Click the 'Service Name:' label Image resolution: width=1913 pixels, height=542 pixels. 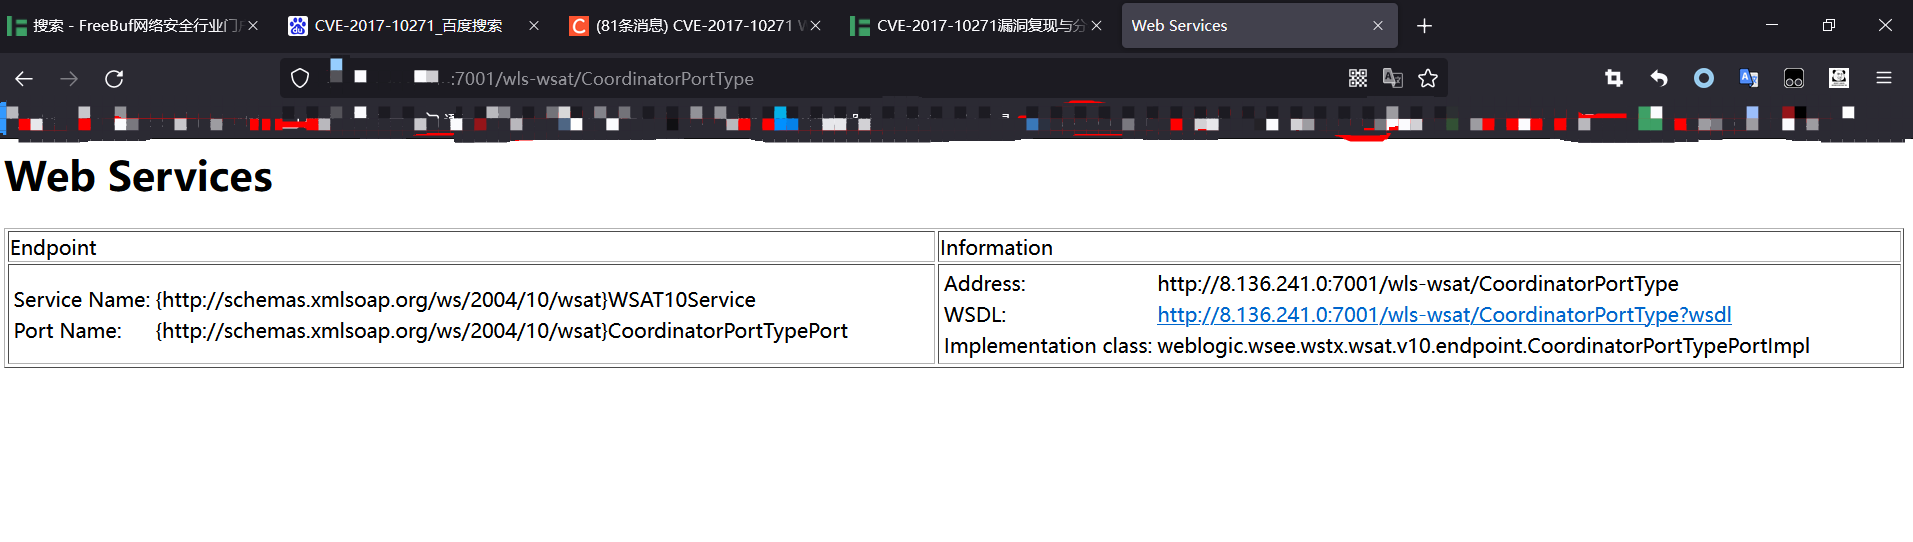tap(82, 300)
